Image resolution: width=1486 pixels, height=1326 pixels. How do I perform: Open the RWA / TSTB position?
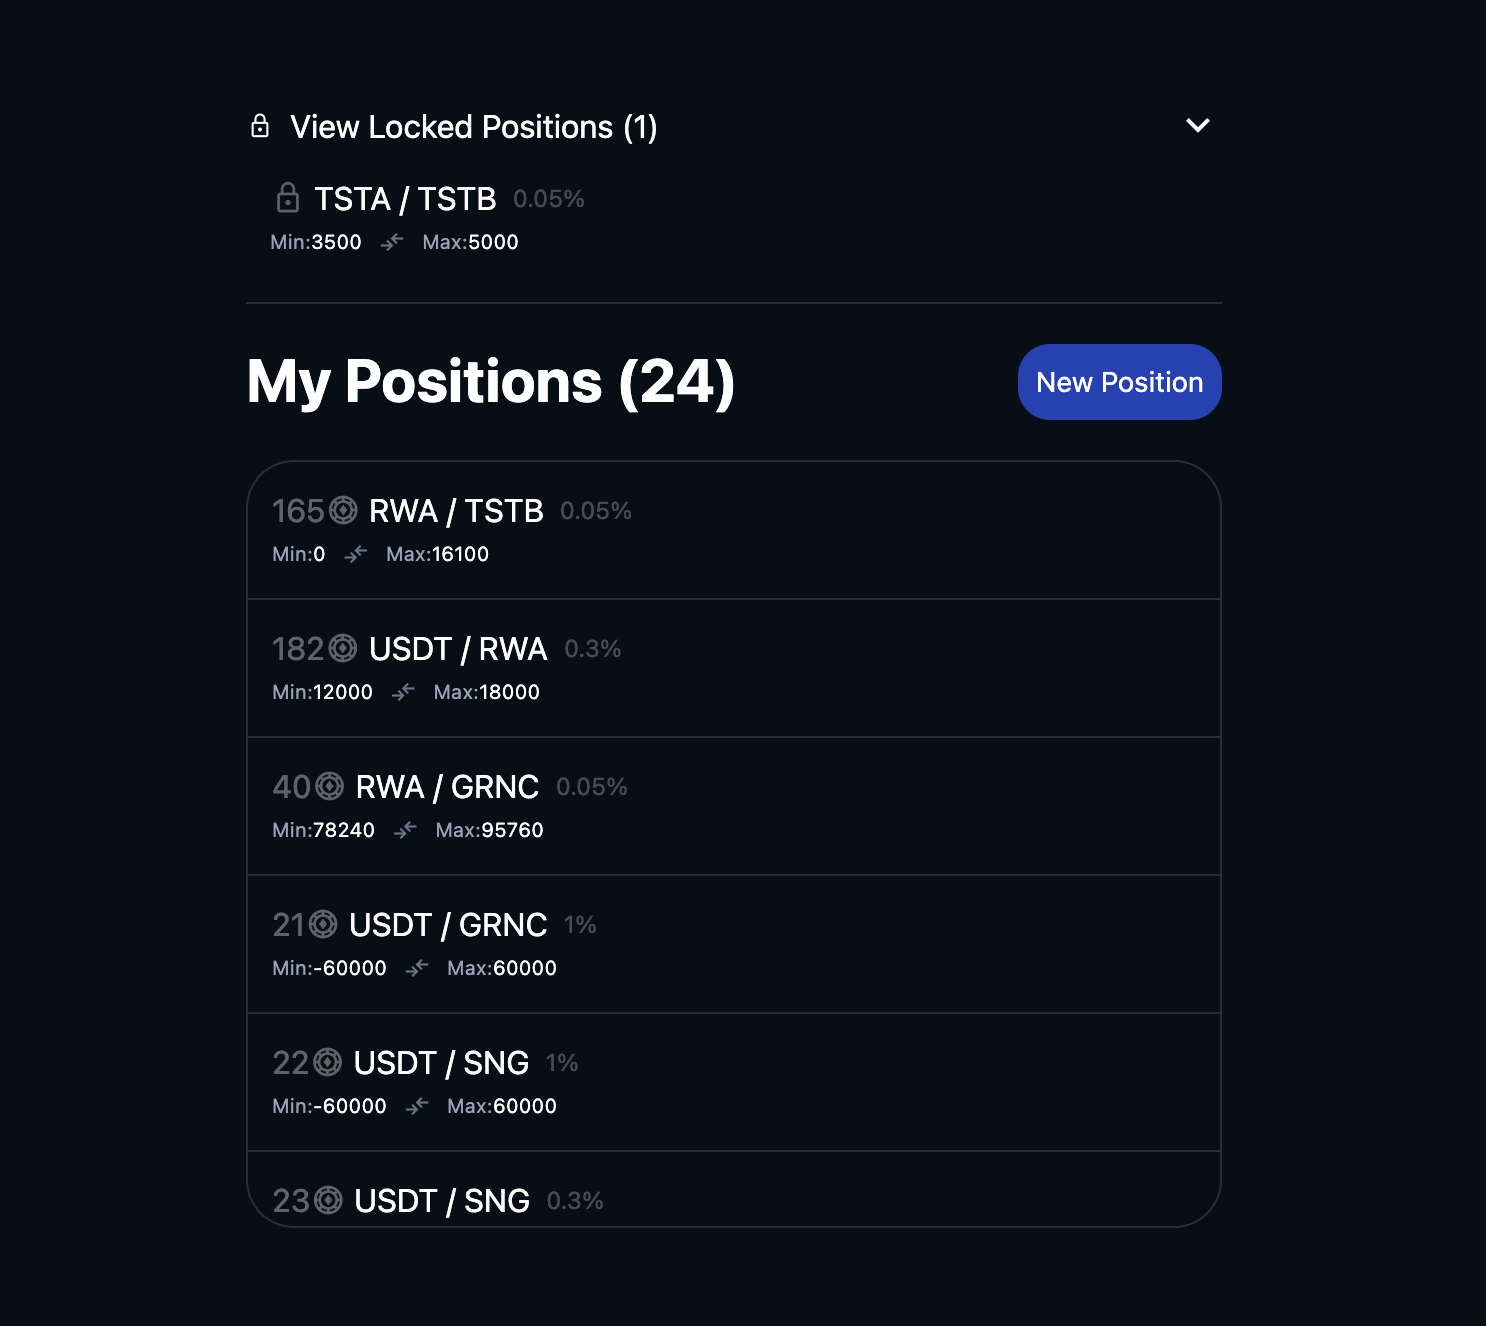coord(734,530)
